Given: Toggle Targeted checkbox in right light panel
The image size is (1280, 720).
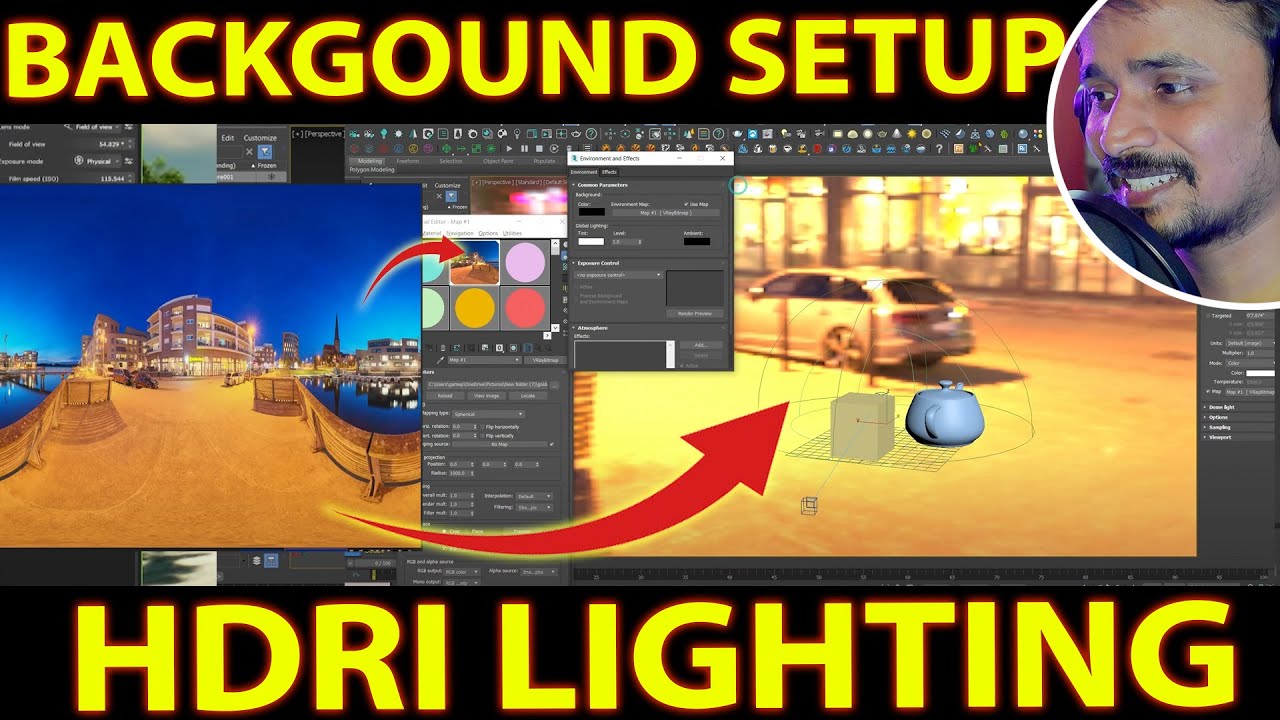Looking at the screenshot, I should click(1208, 316).
